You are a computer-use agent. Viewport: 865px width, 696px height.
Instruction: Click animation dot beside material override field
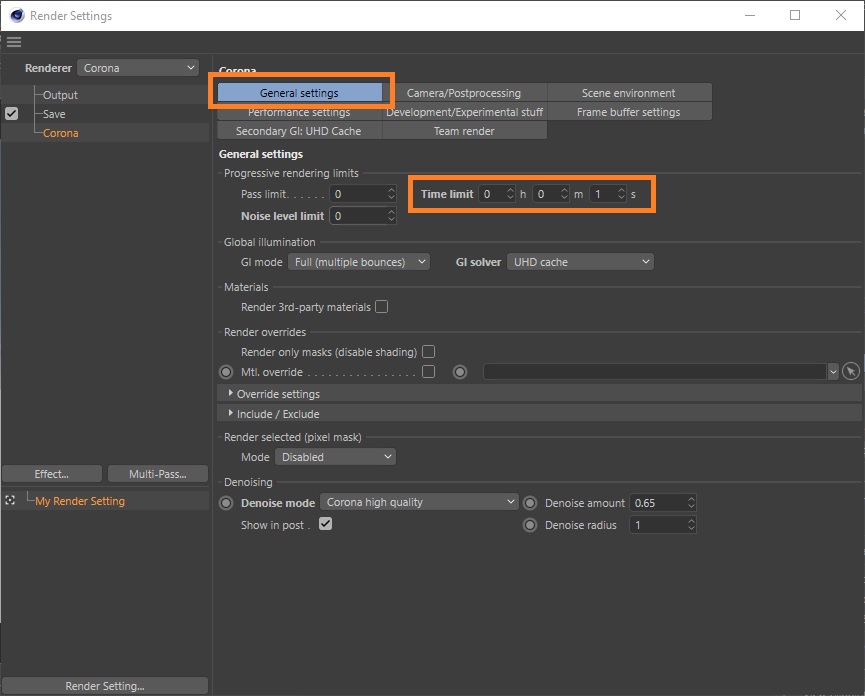click(460, 372)
